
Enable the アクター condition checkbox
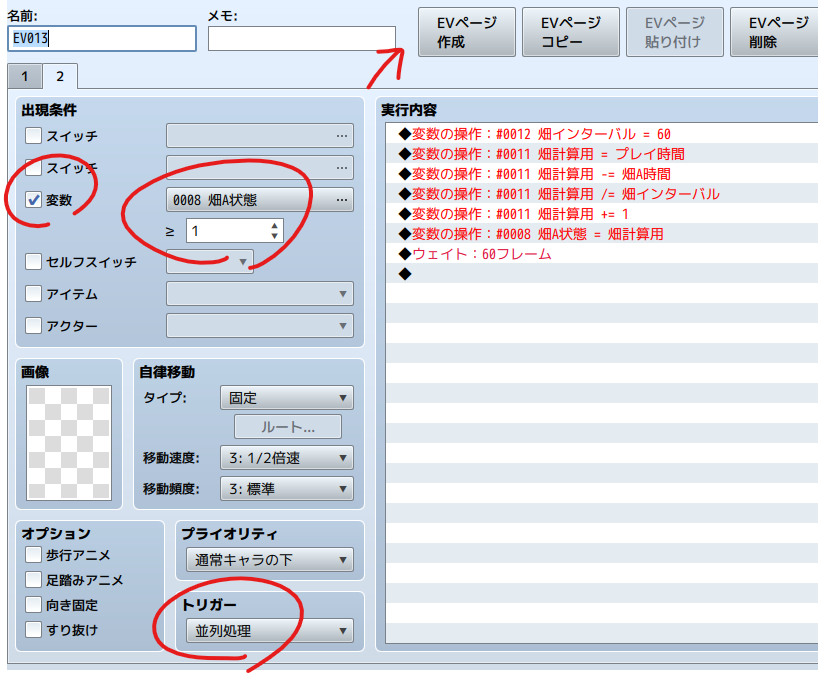33,326
